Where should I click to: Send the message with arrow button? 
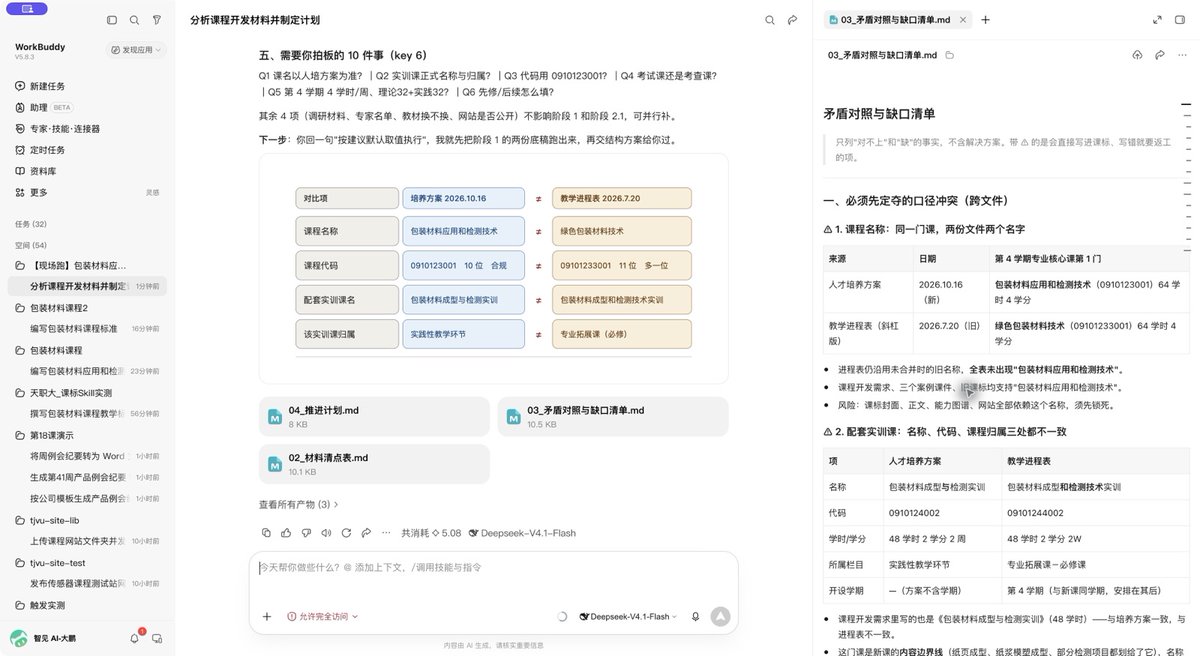click(720, 617)
